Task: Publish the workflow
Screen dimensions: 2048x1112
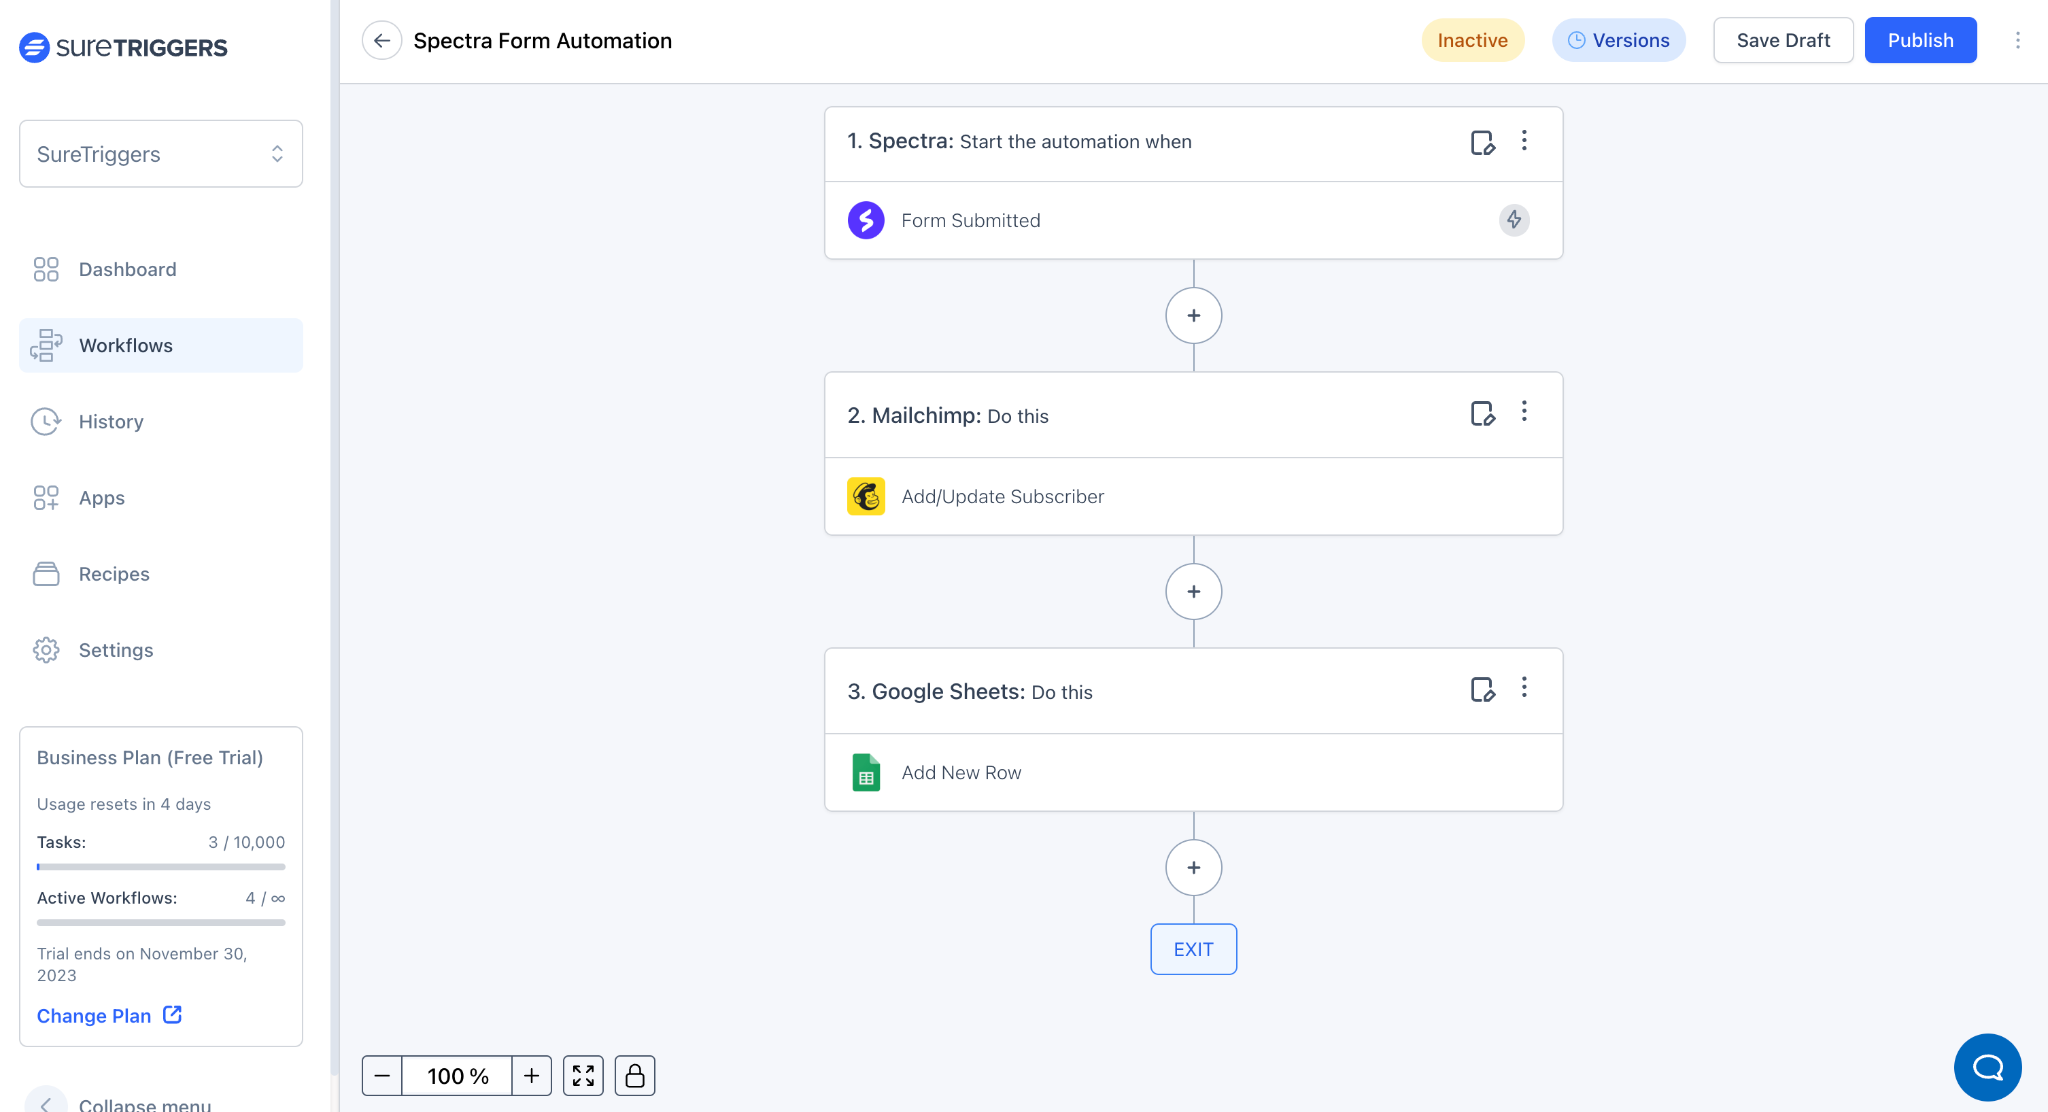Action: pos(1920,40)
